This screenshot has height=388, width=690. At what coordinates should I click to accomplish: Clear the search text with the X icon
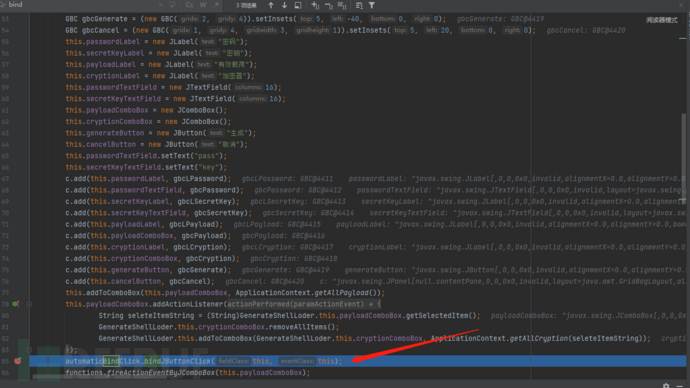pyautogui.click(x=161, y=5)
